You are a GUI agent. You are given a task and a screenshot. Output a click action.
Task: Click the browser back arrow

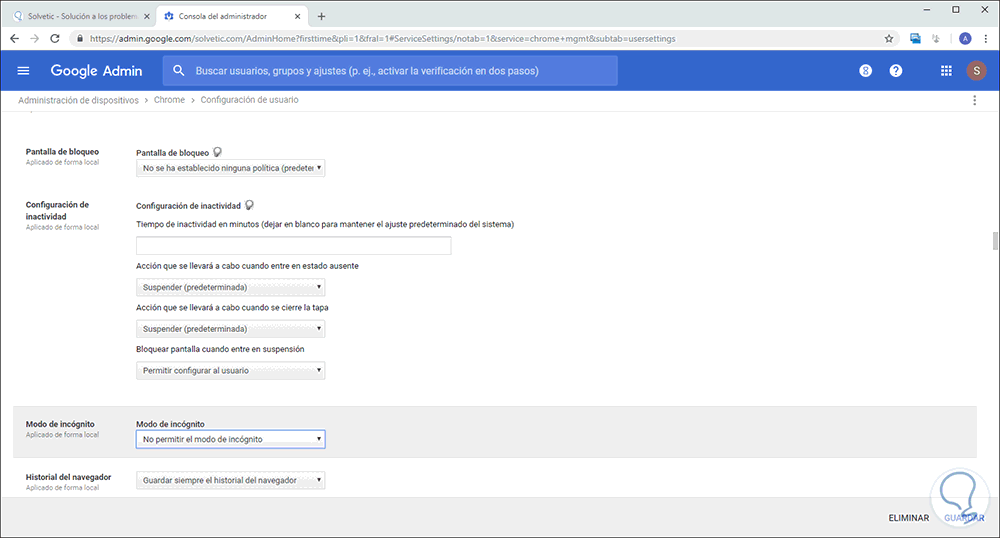pyautogui.click(x=13, y=39)
